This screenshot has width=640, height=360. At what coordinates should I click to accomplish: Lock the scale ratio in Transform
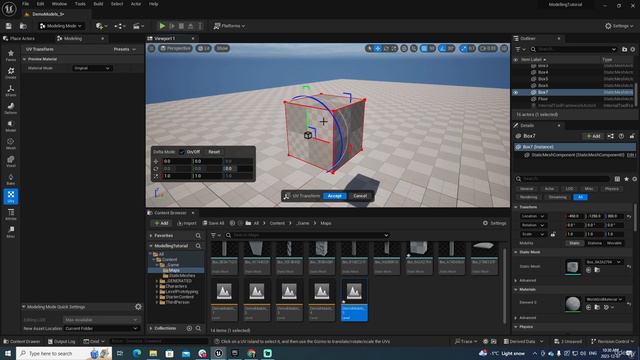(553, 234)
